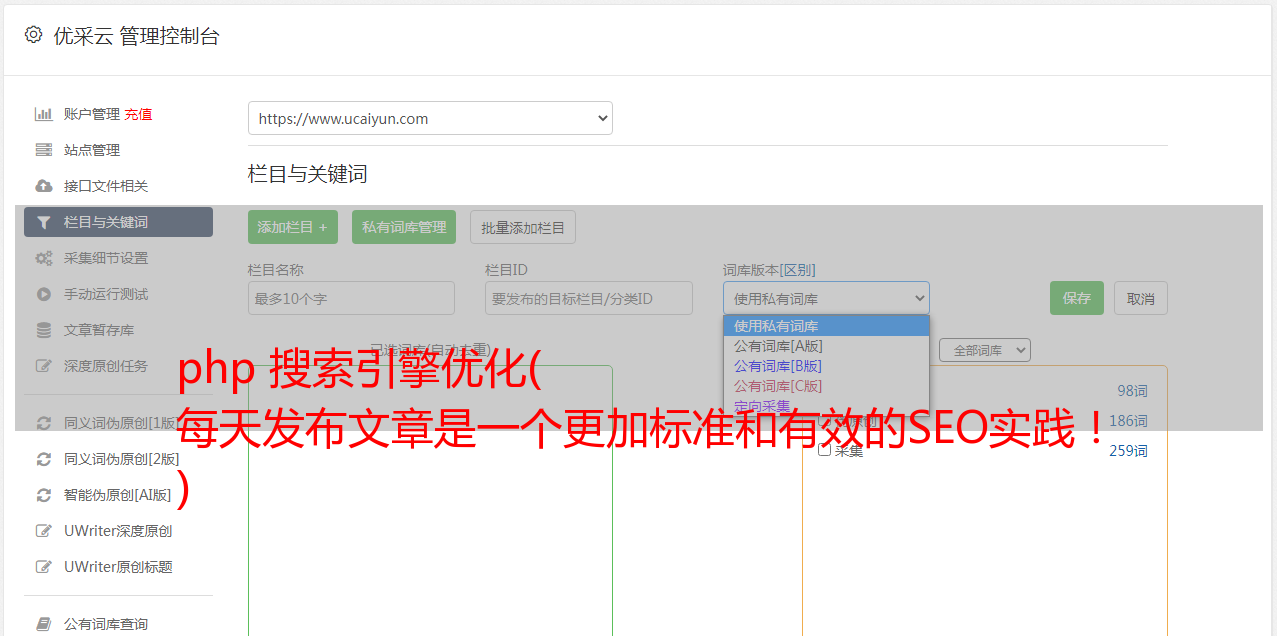The width and height of the screenshot is (1277, 636).
Task: Click the database icon beside 文章暂存库
Action: (43, 330)
